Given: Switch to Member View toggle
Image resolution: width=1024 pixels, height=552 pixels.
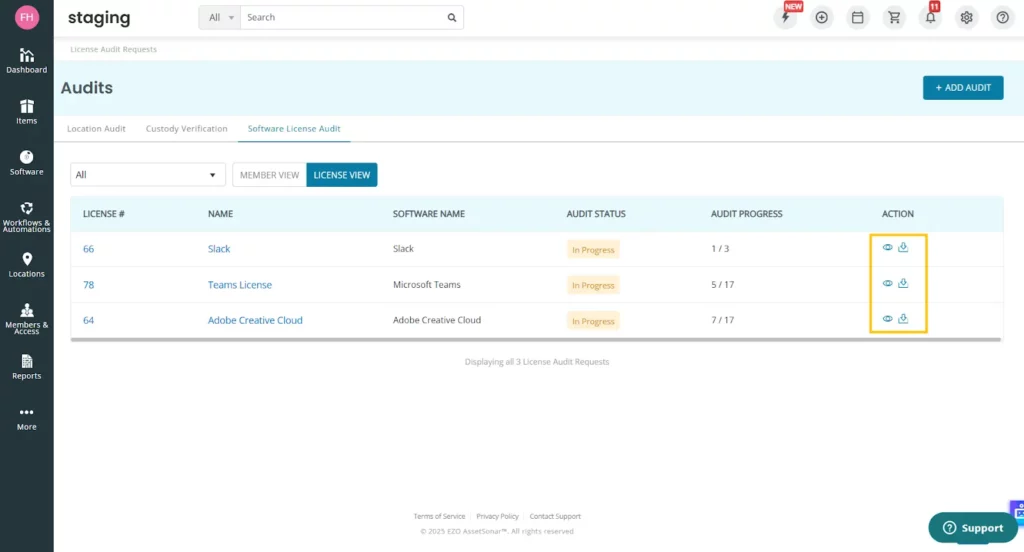Looking at the screenshot, I should [269, 175].
